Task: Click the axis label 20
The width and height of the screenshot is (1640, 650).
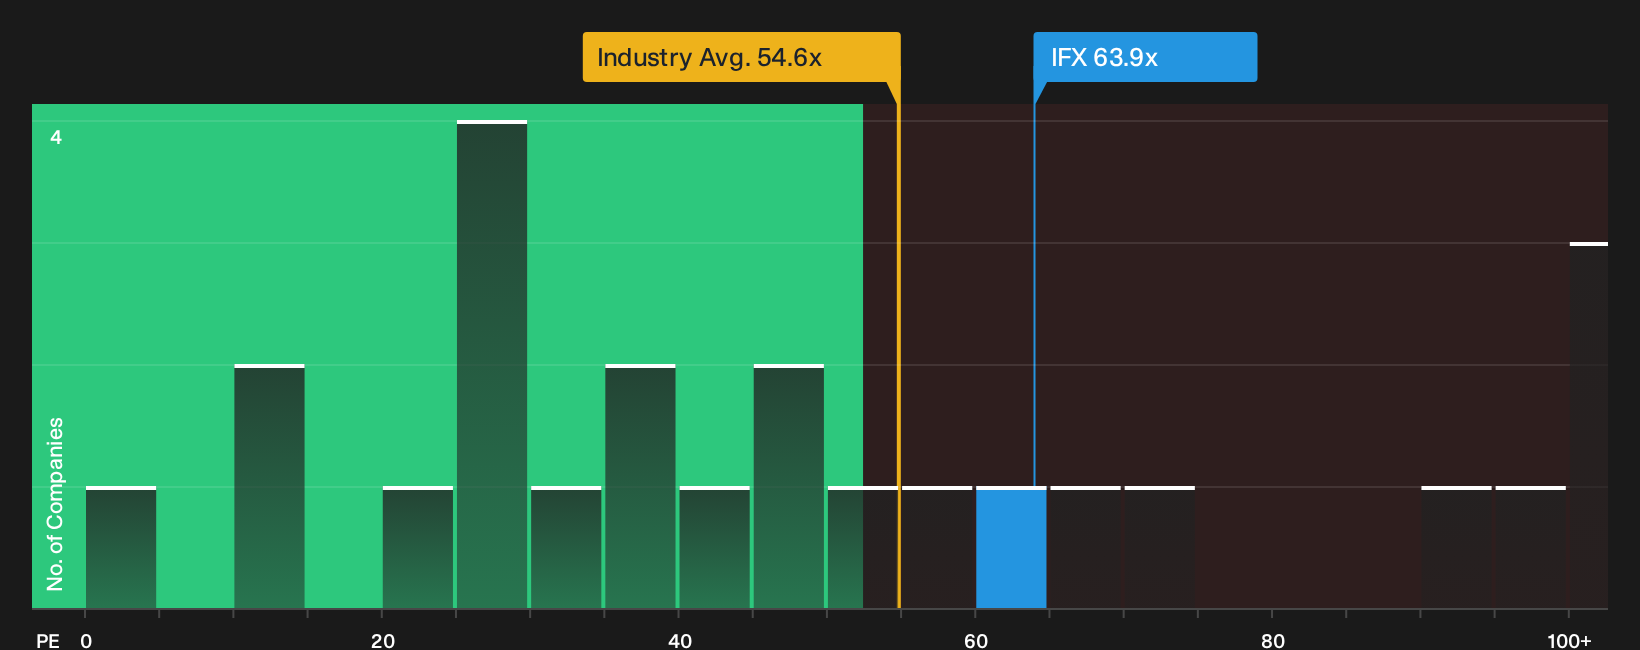Action: pos(383,640)
